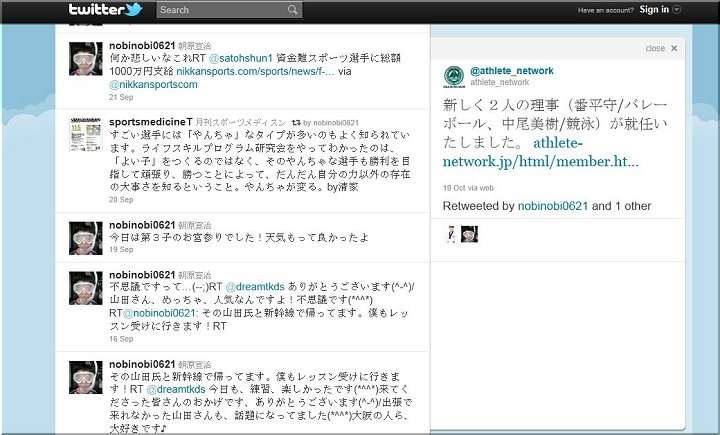The image size is (720, 435).
Task: Open the @athlete_network profile link
Action: coord(511,71)
